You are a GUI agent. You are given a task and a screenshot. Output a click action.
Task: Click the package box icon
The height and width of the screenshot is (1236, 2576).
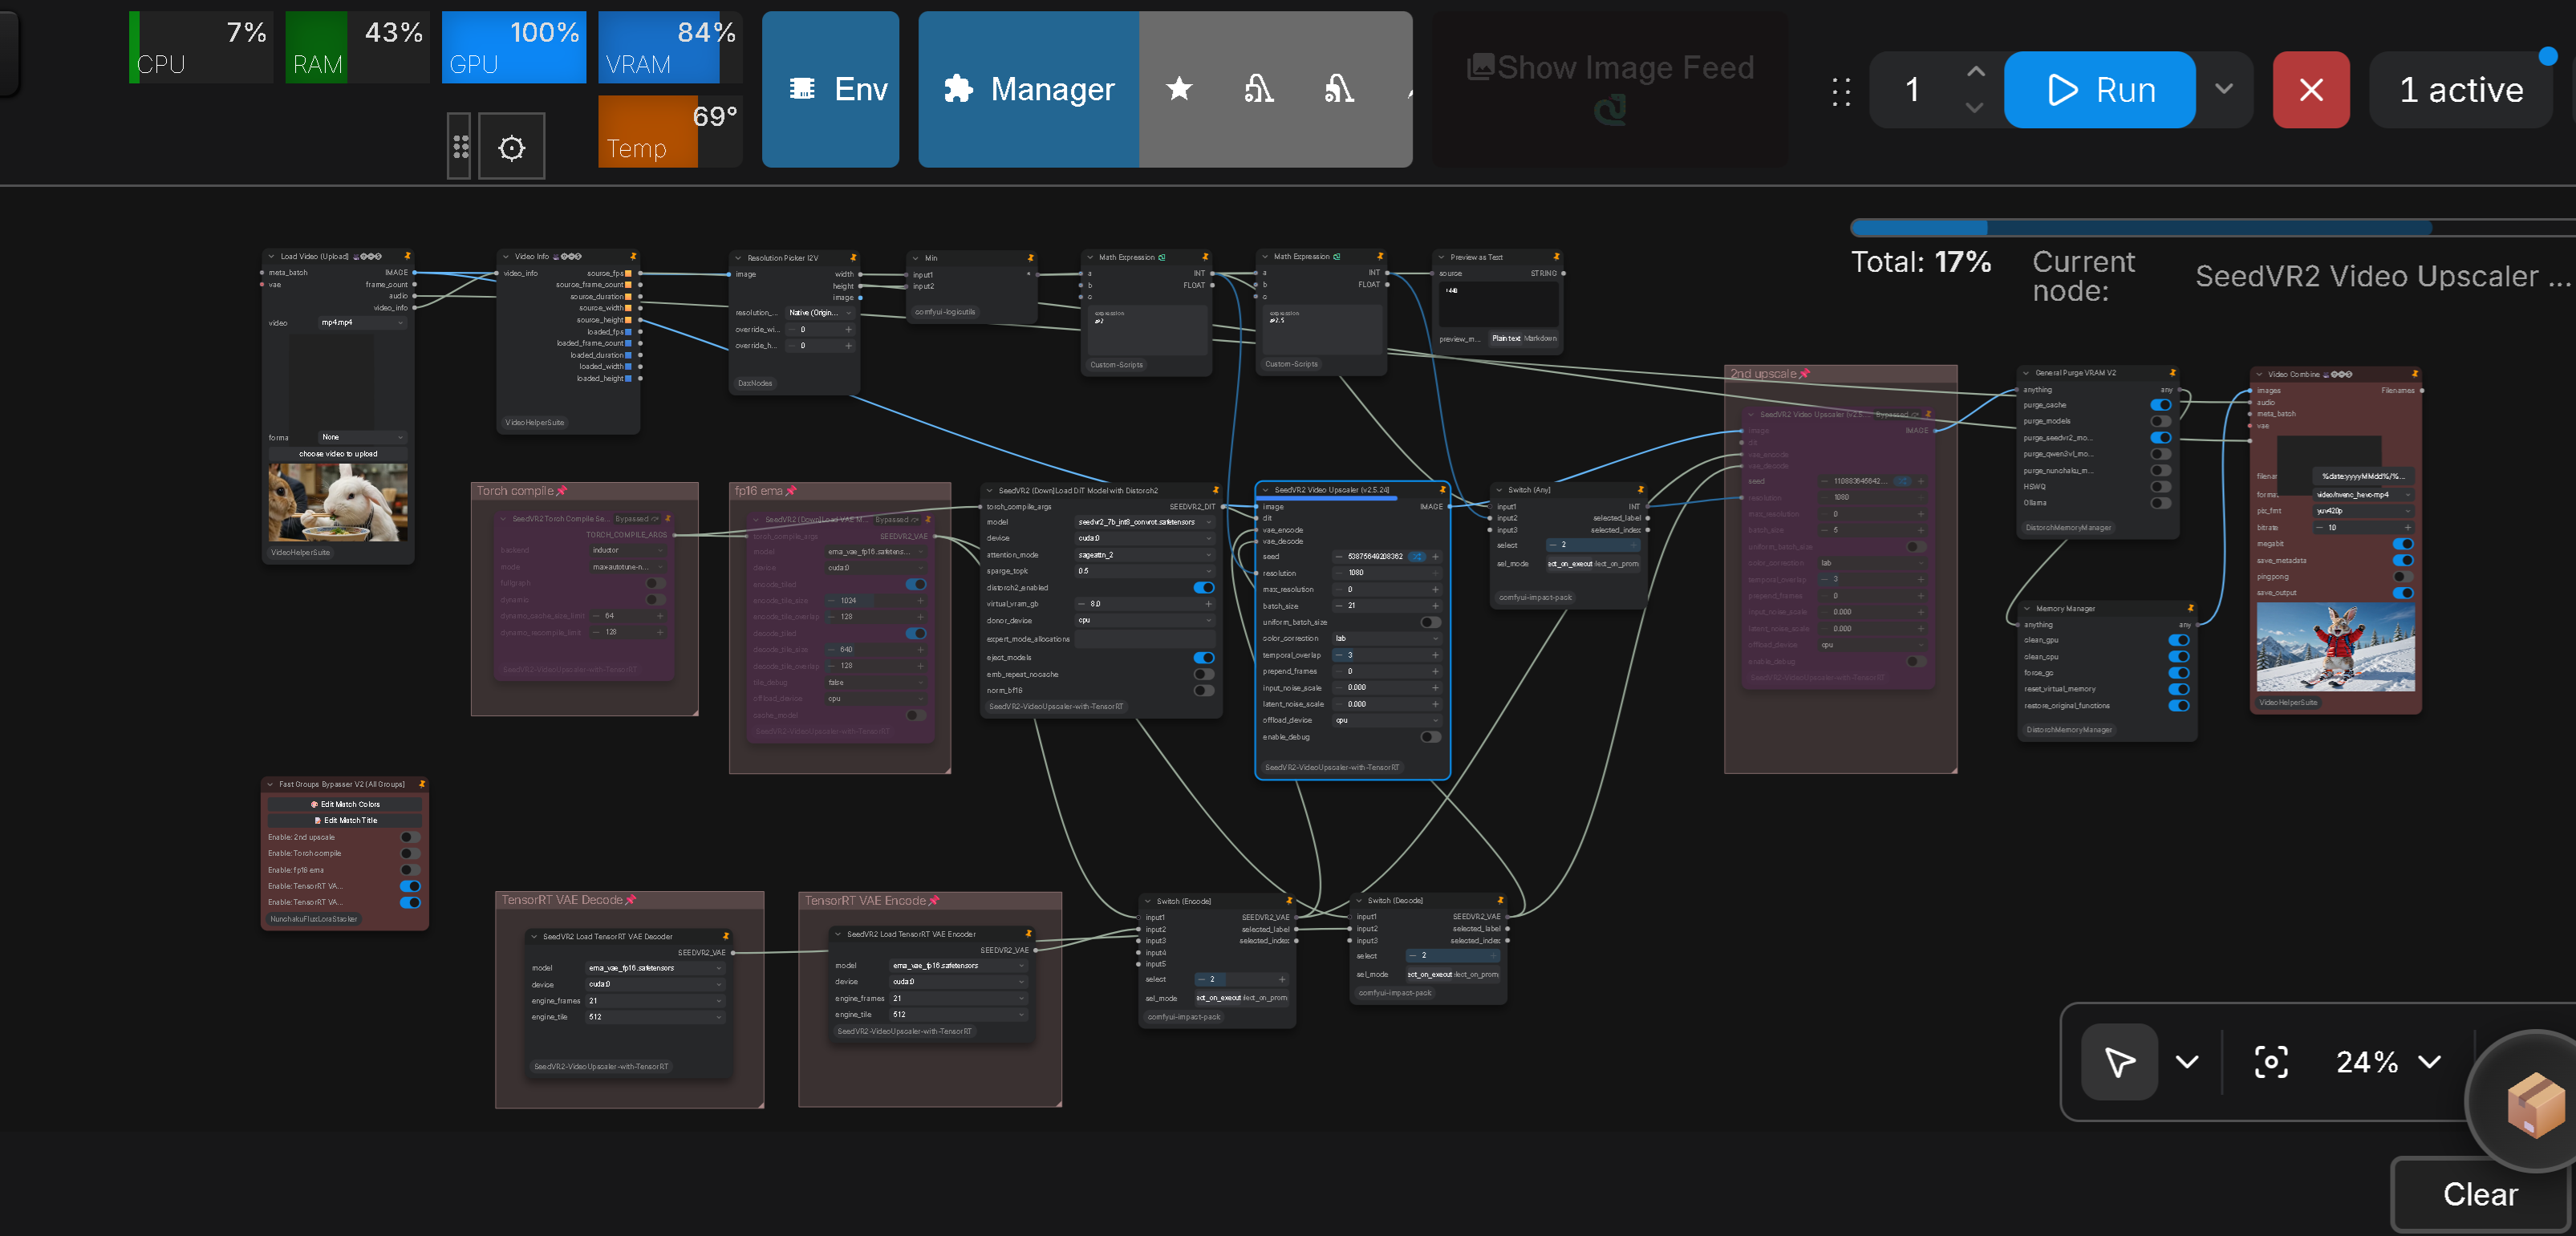click(x=2535, y=1105)
